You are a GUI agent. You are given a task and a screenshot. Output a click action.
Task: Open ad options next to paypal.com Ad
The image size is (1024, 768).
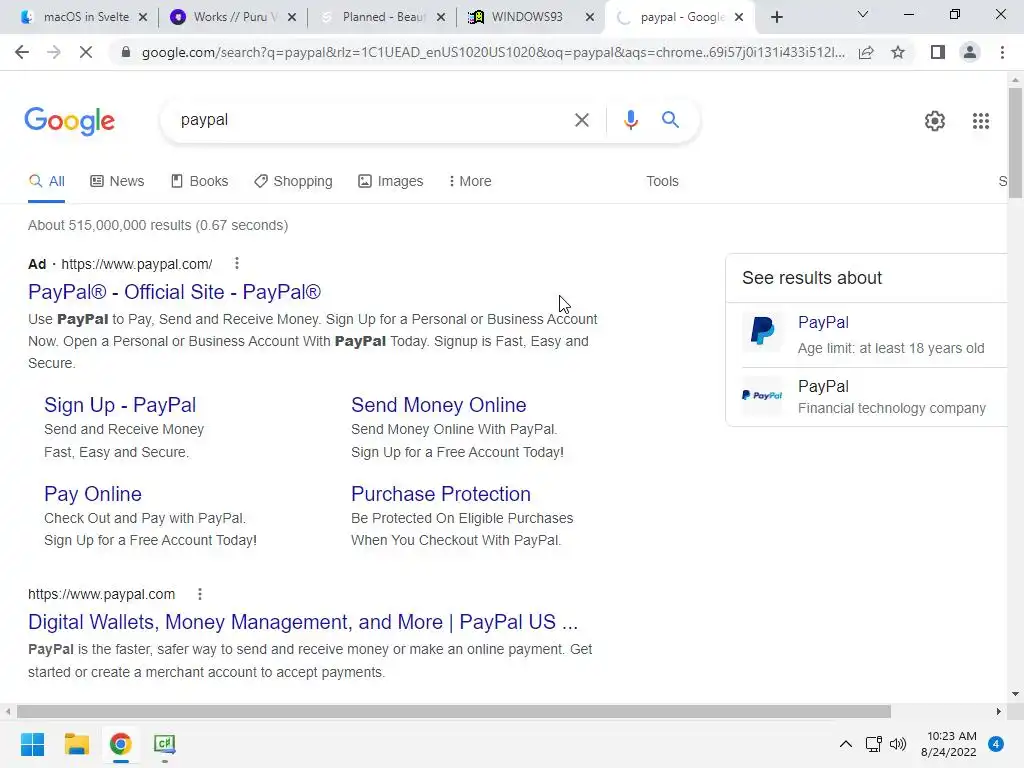click(x=236, y=263)
